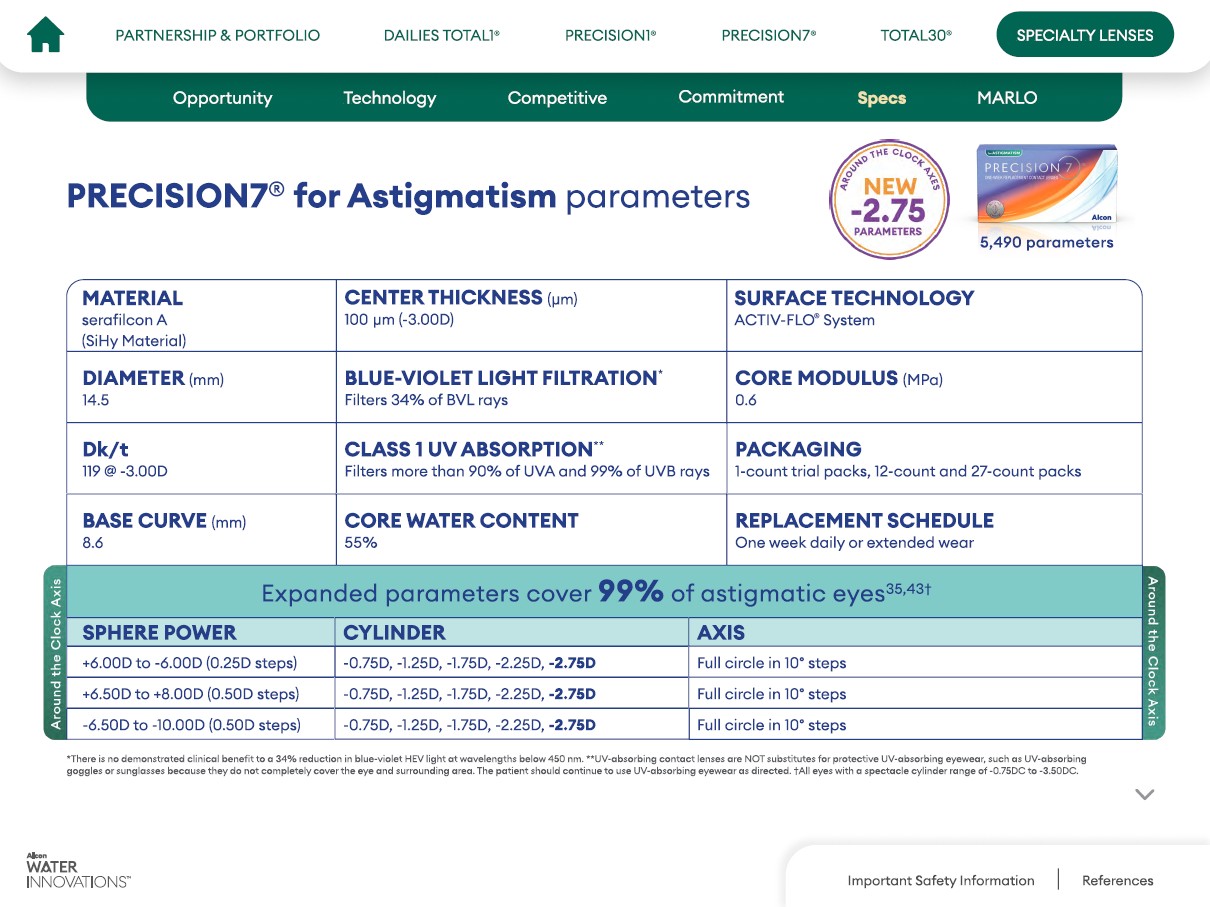Click the '5,490 parameters' caption
This screenshot has width=1210, height=907.
pos(1046,242)
